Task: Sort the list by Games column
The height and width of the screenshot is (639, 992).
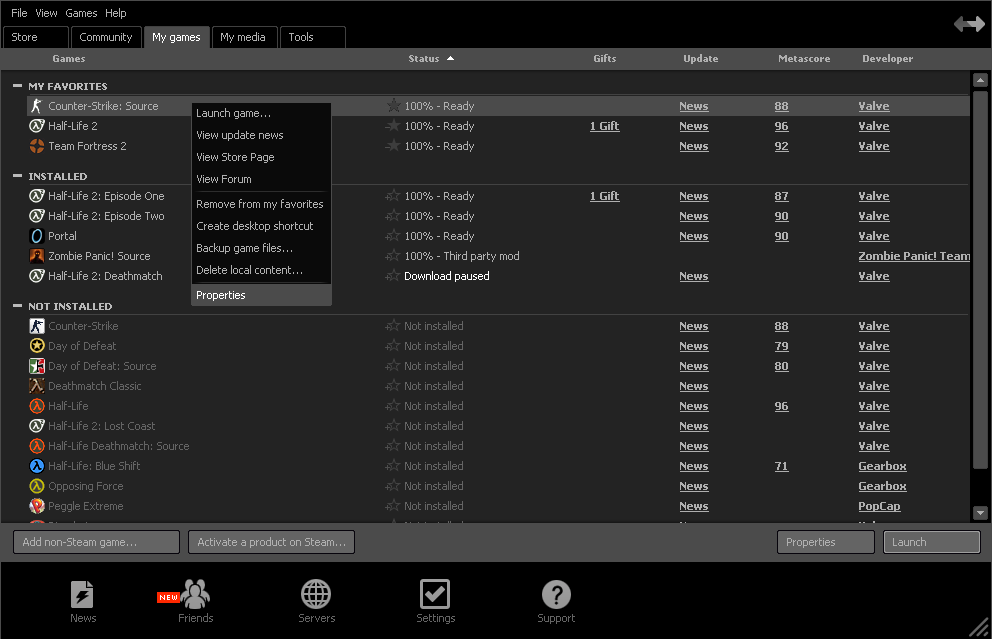Action: [68, 58]
